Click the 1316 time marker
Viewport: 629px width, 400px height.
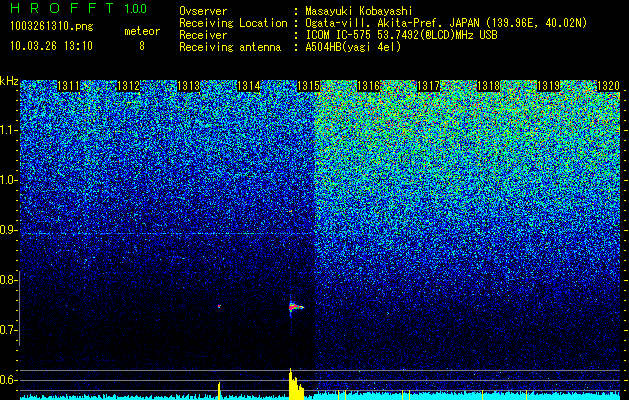click(x=368, y=86)
